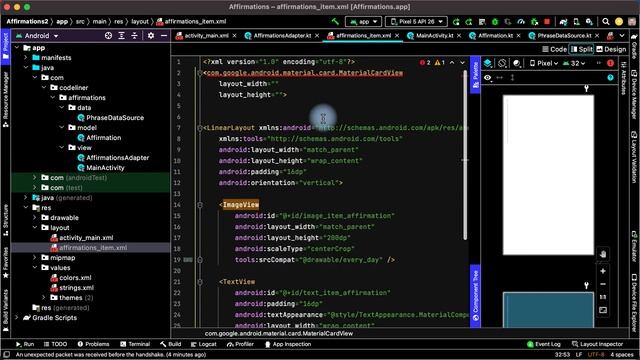Viewport: 640px width, 360px height.
Task: Click the Debug app bug icon
Action: pyautogui.click(x=495, y=22)
